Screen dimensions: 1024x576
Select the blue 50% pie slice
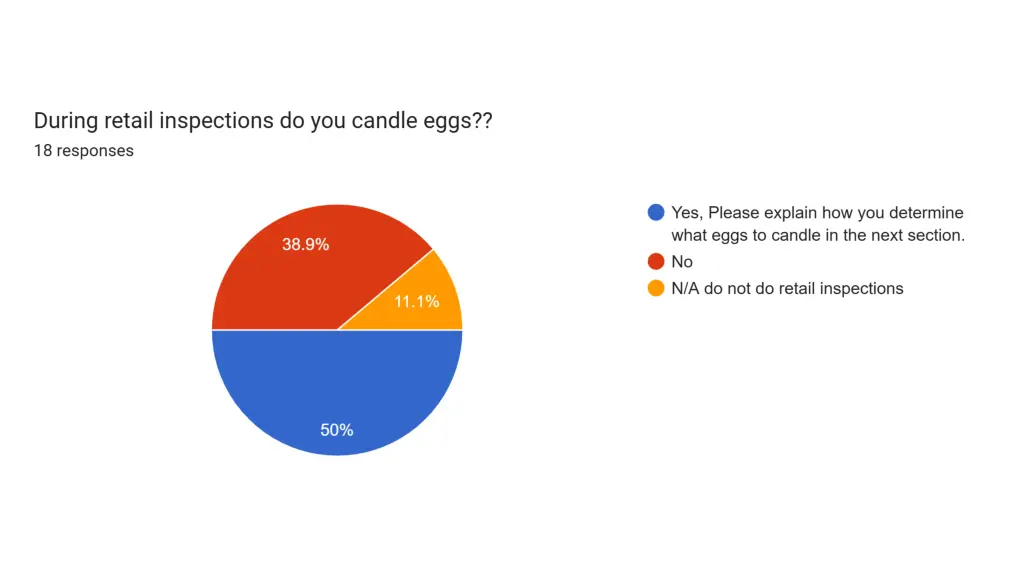(x=337, y=392)
